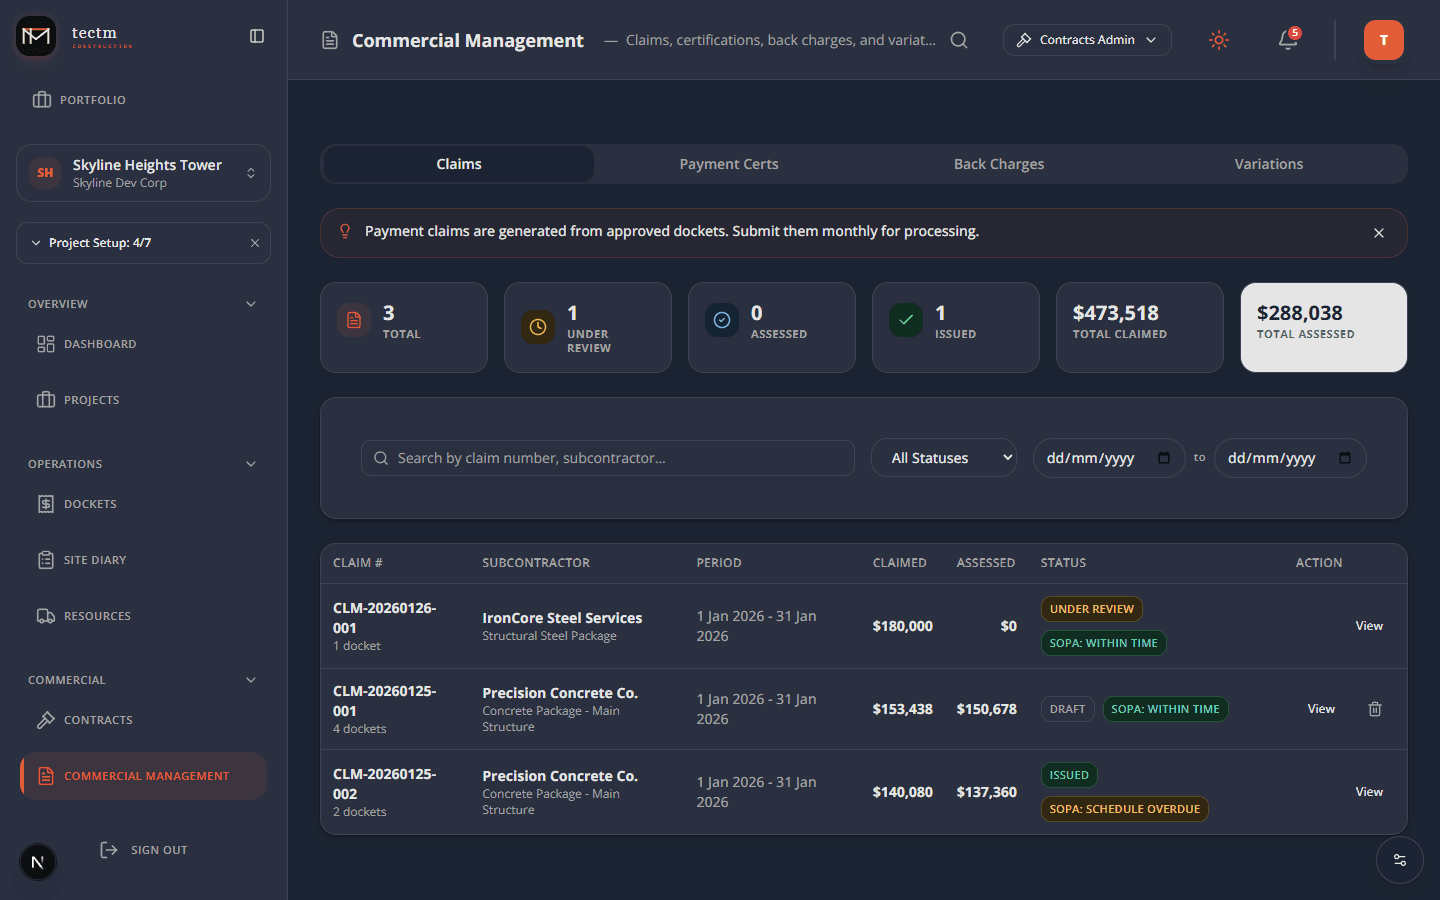Open the notifications bell
The width and height of the screenshot is (1440, 900).
(1287, 40)
